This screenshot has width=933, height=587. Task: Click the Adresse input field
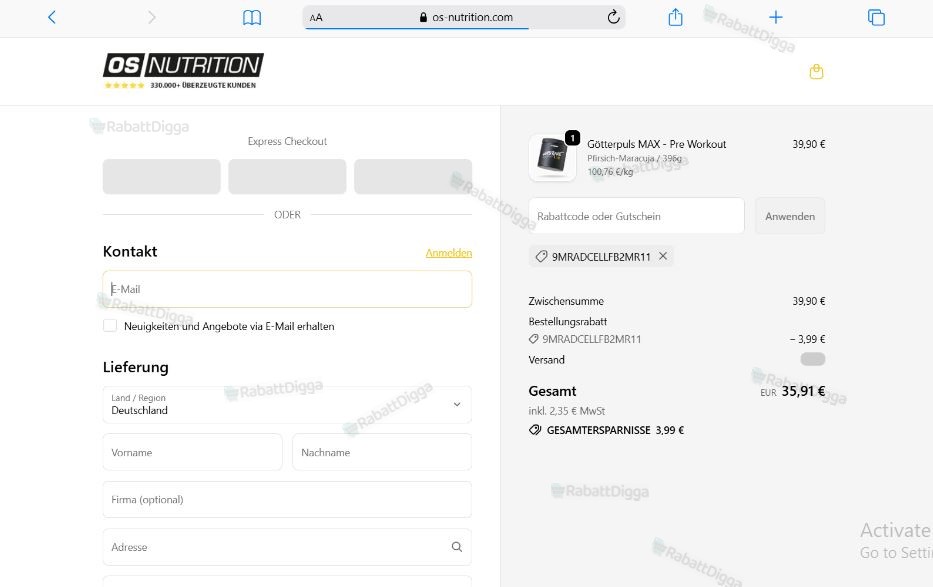click(287, 547)
